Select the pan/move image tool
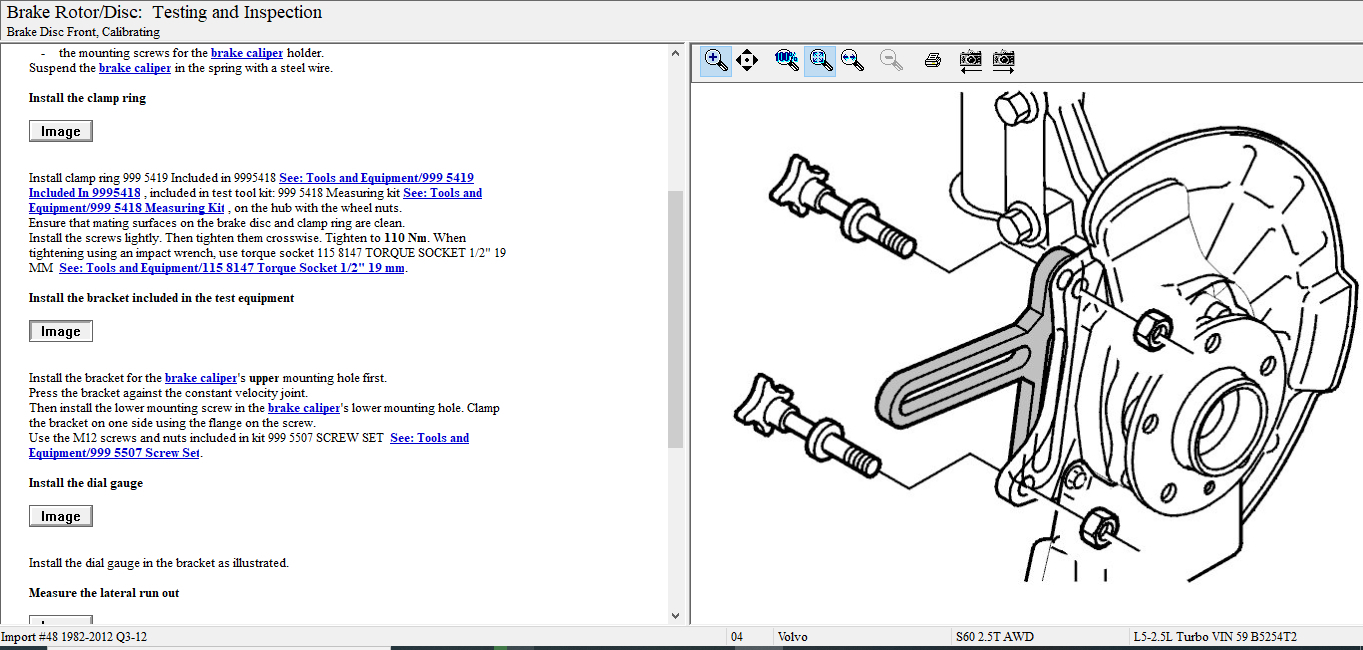This screenshot has height=650, width=1363. (747, 60)
